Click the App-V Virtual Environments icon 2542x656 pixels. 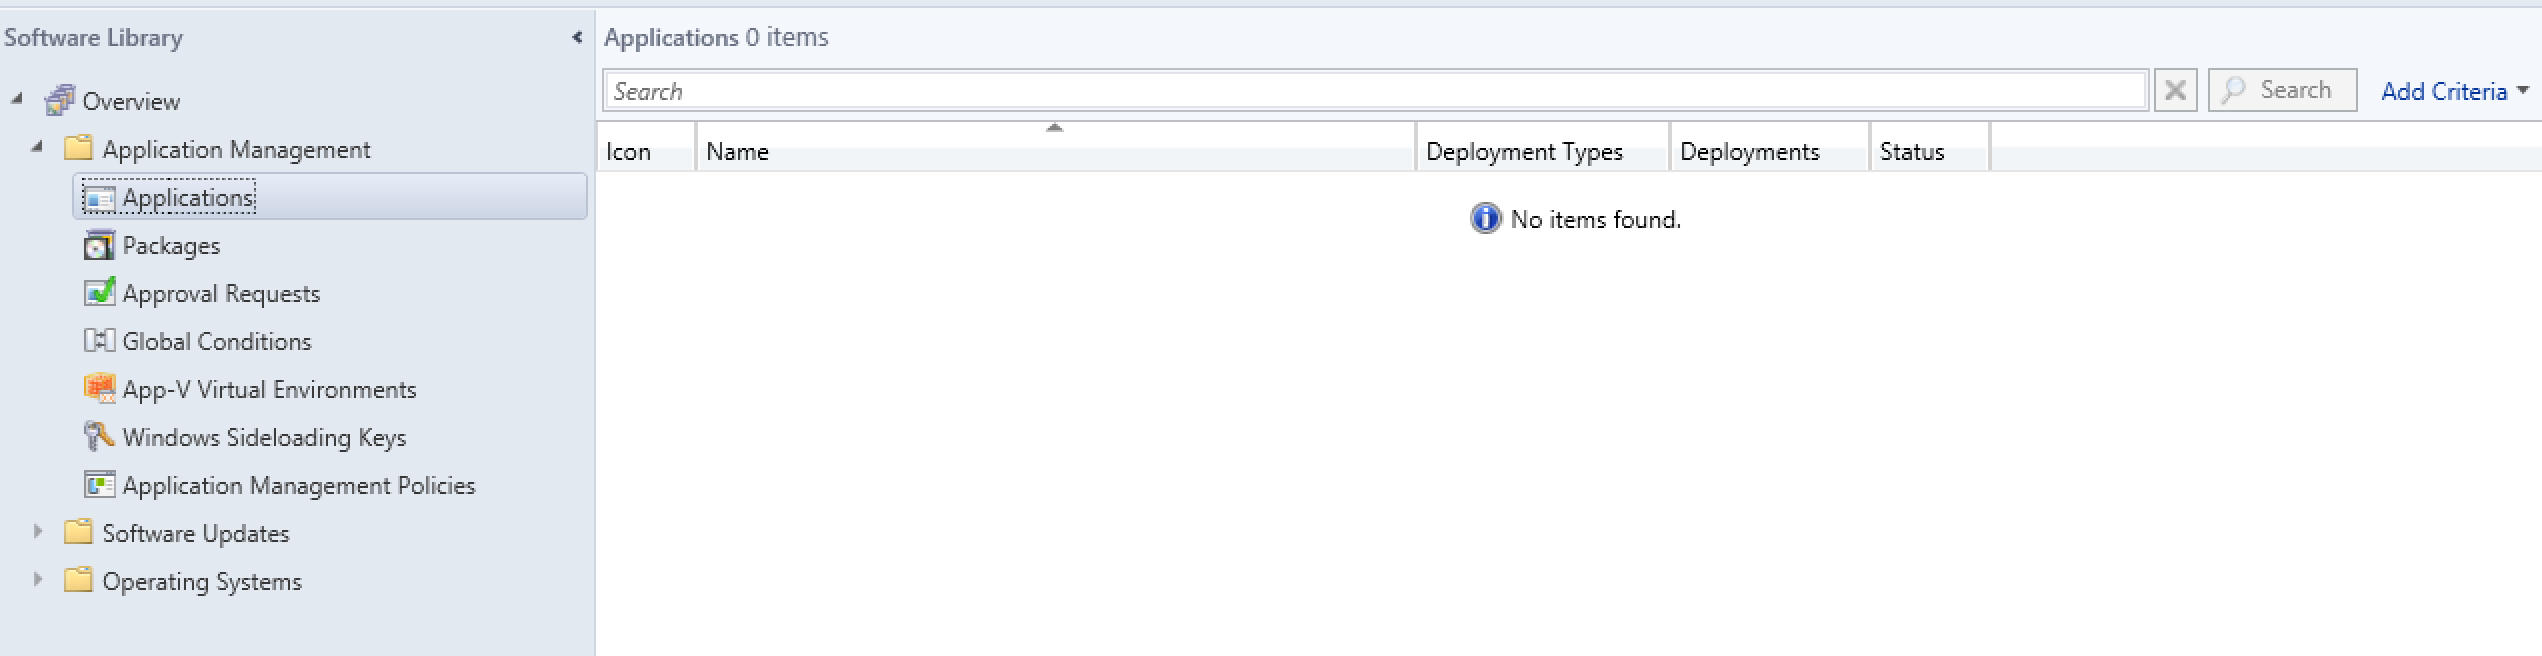99,389
